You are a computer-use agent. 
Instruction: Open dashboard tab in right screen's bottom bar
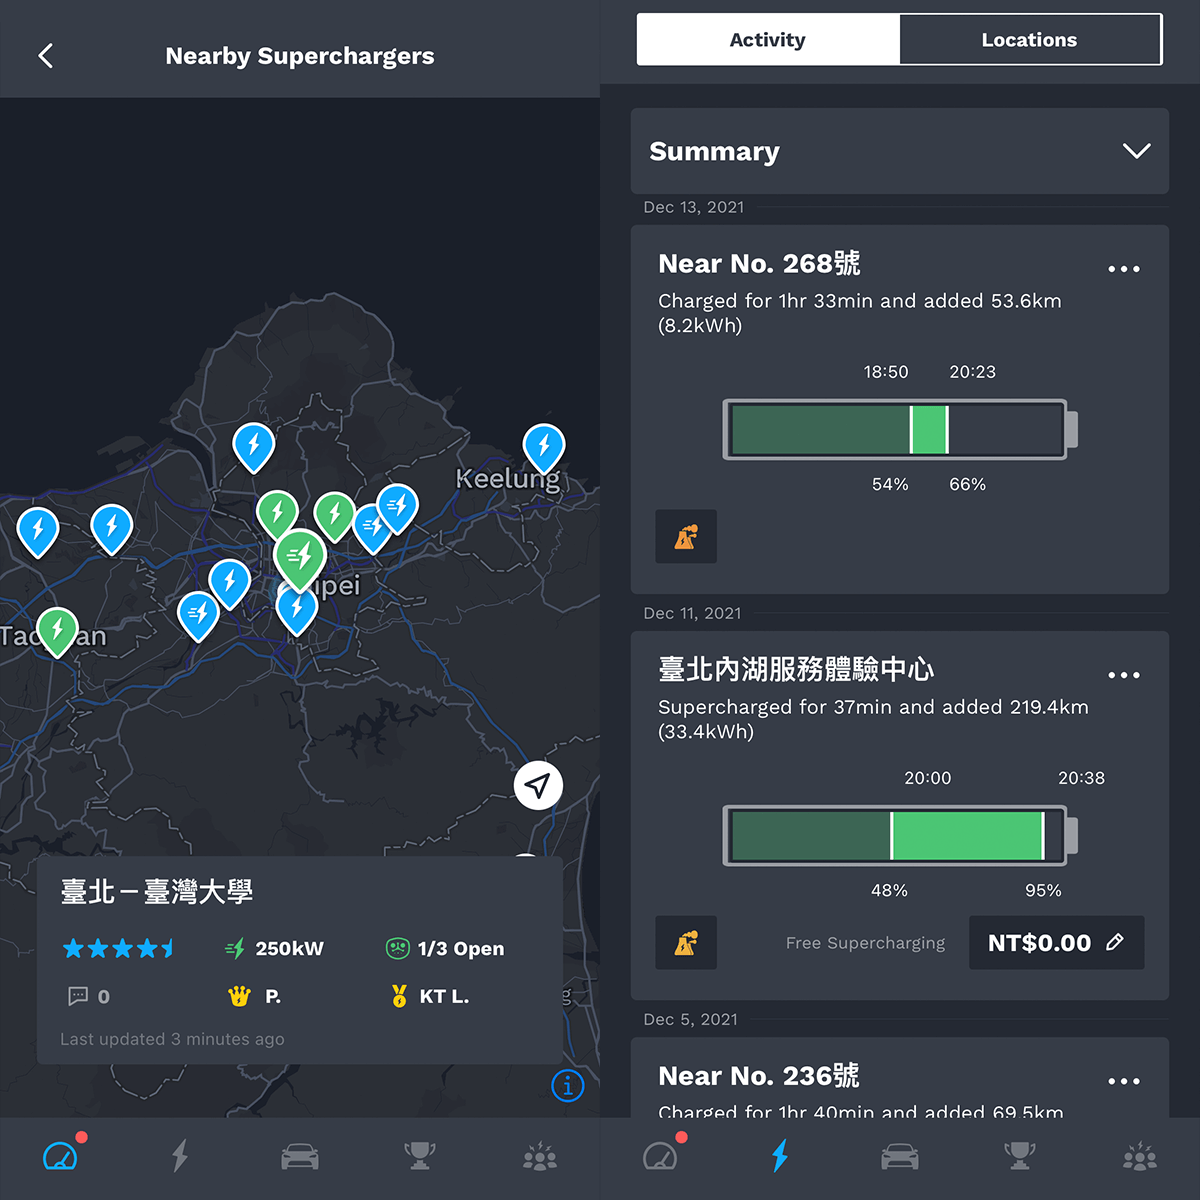[x=660, y=1156]
